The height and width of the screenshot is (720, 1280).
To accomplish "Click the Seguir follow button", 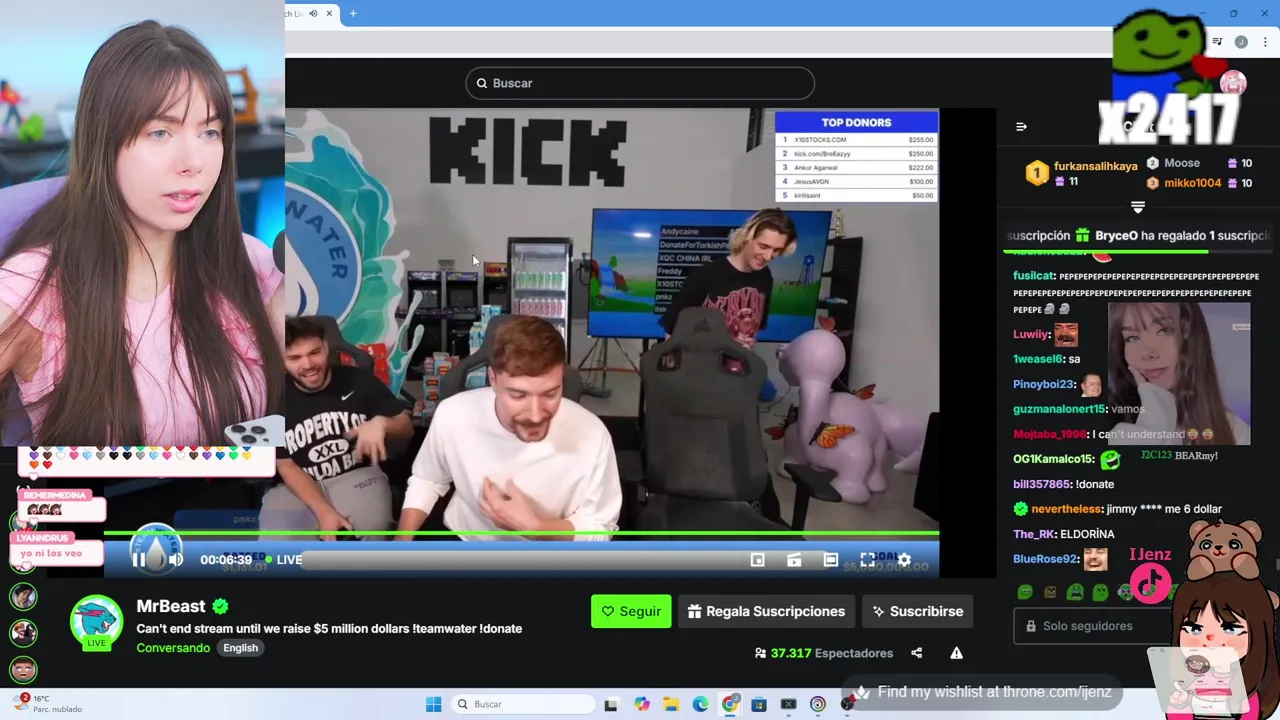I will (631, 611).
